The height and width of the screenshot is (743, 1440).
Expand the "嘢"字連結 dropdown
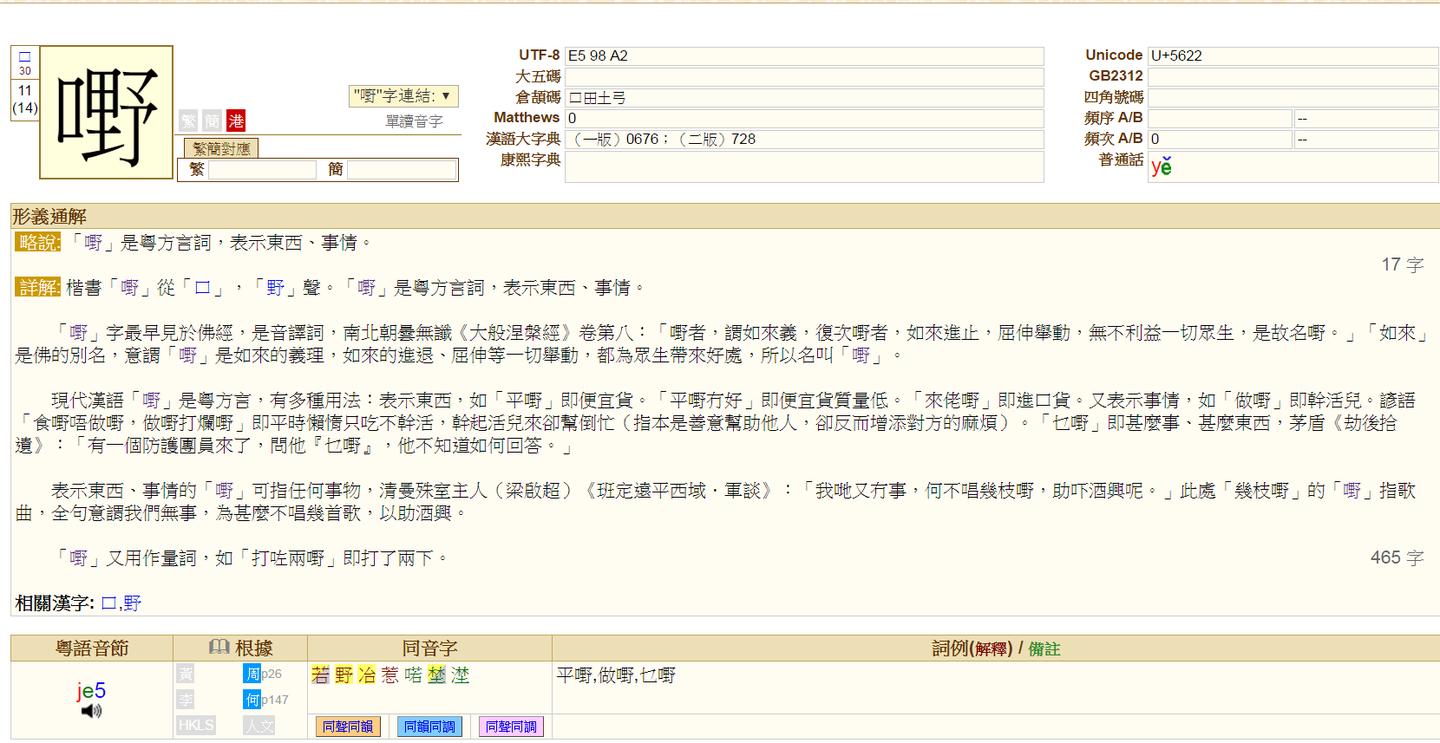tap(404, 96)
